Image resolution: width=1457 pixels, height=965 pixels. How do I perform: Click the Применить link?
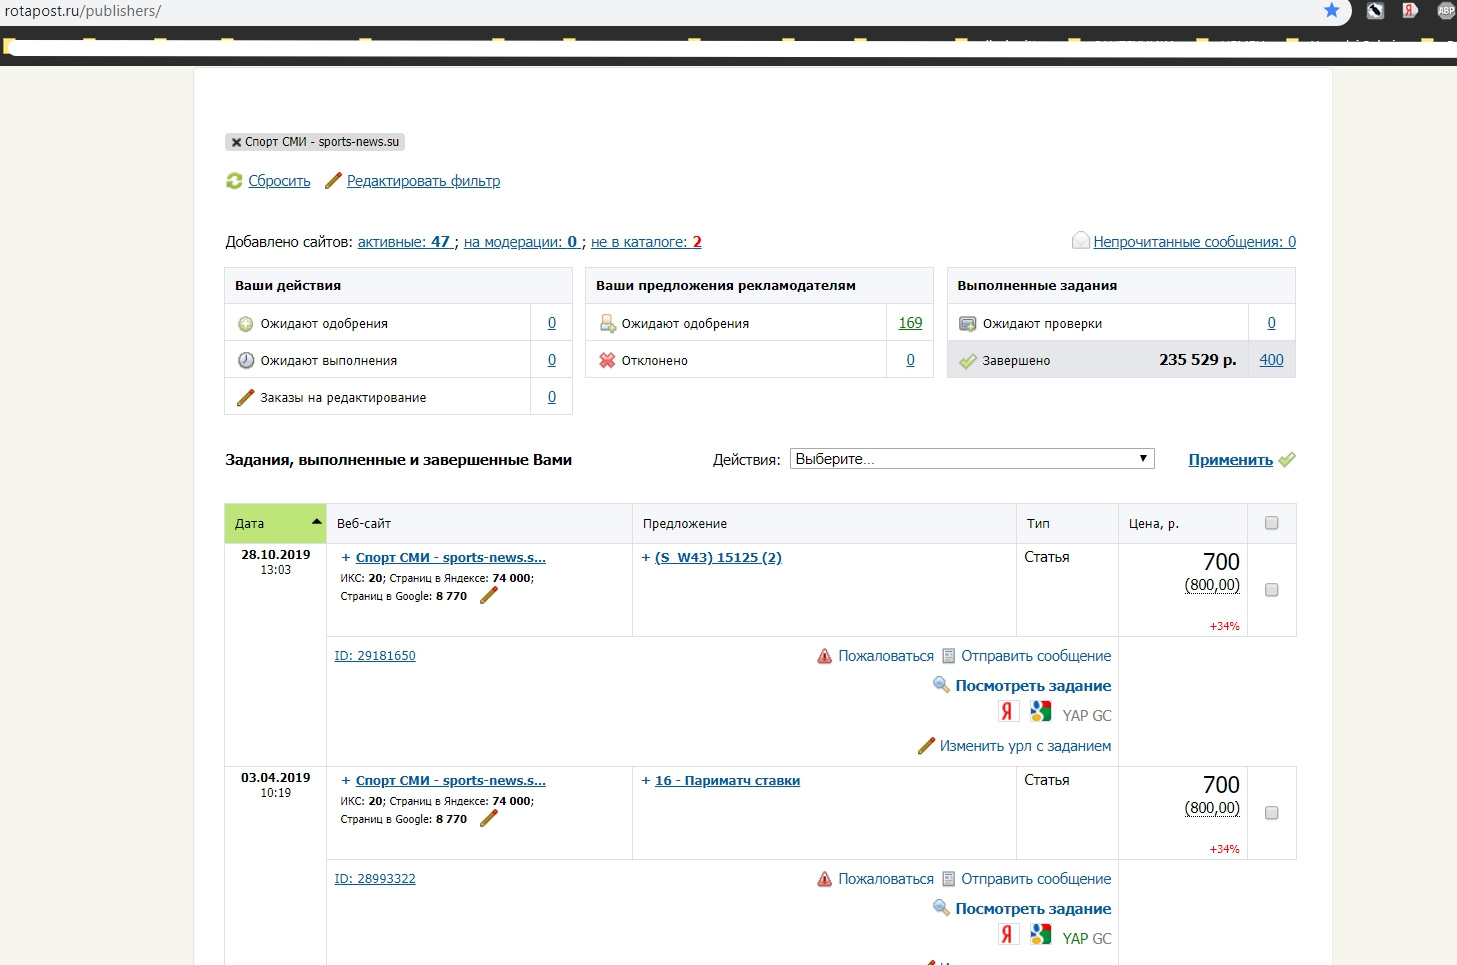1230,460
